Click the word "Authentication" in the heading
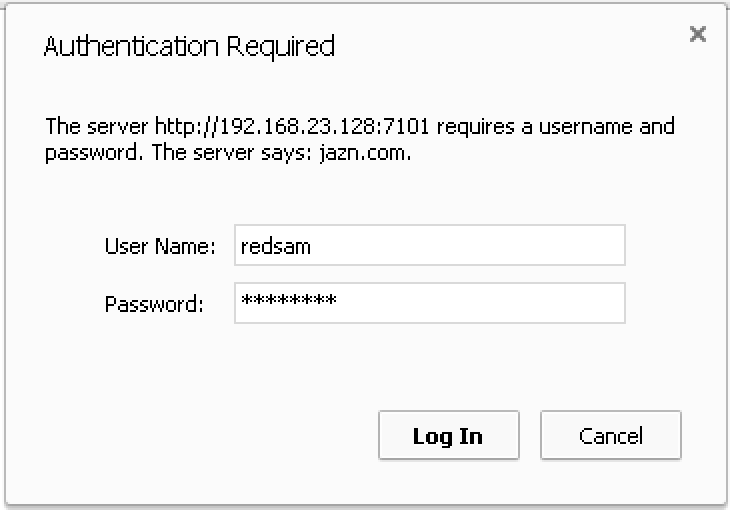Screen dimensions: 730x510 point(131,47)
